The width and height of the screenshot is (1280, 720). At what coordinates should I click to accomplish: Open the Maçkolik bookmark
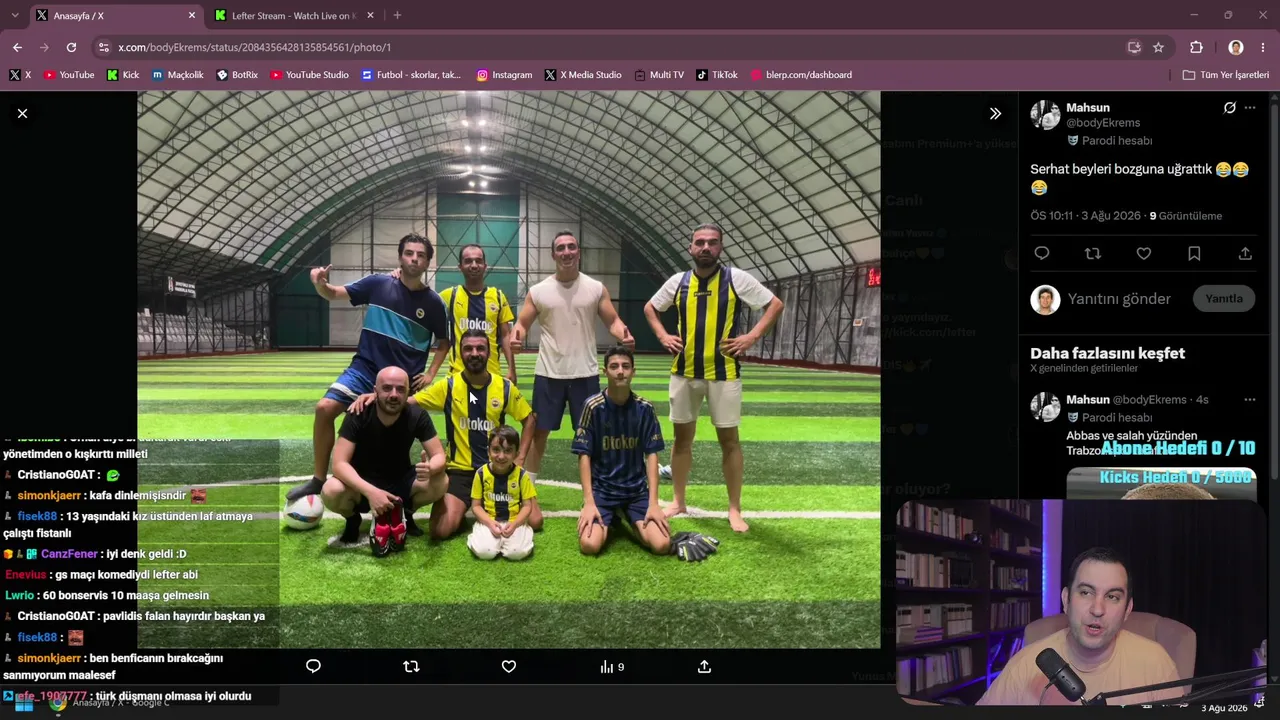click(178, 75)
